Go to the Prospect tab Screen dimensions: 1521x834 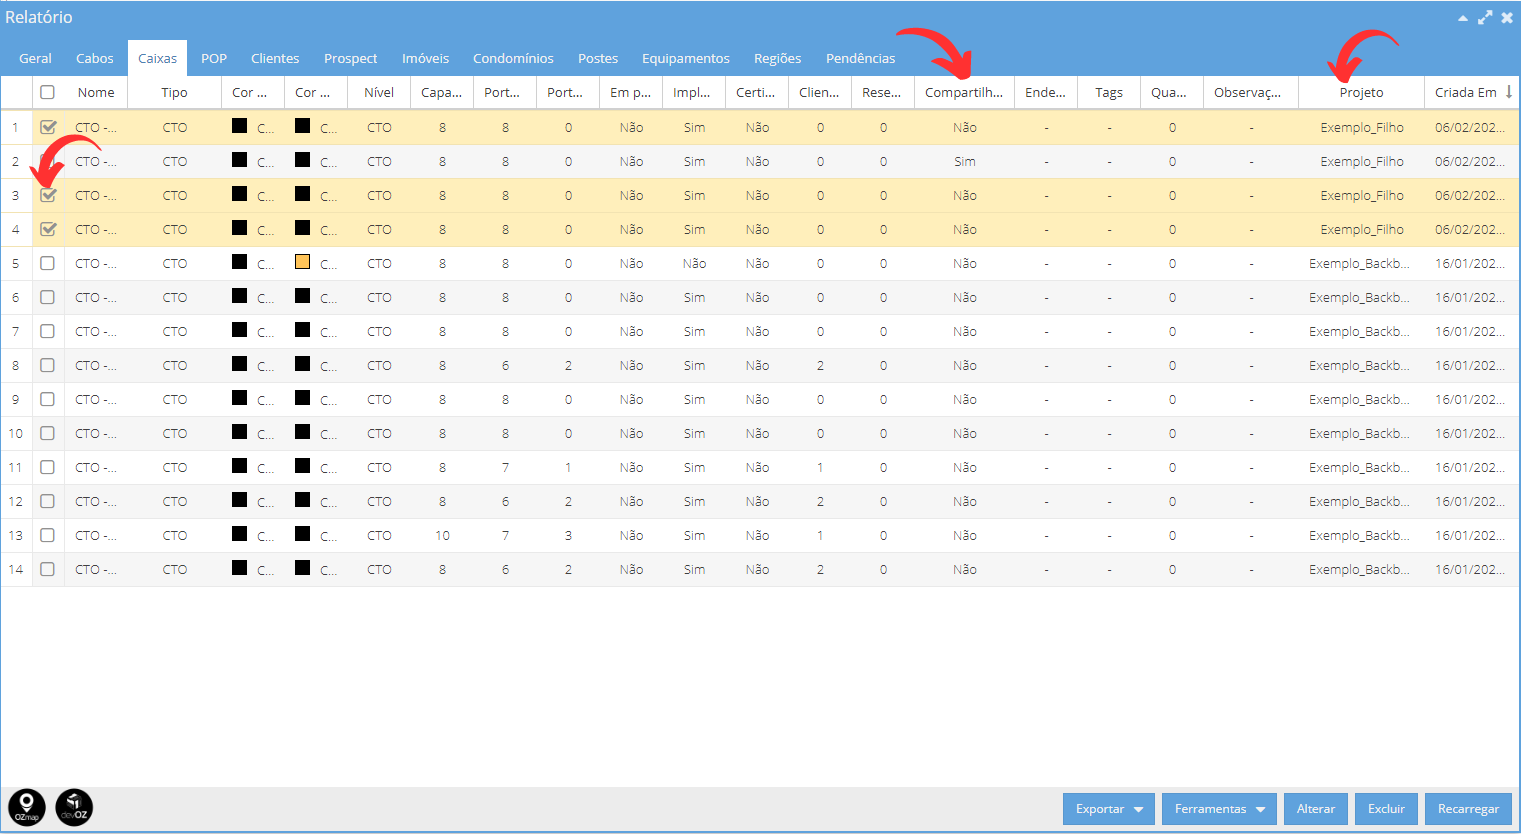click(351, 58)
